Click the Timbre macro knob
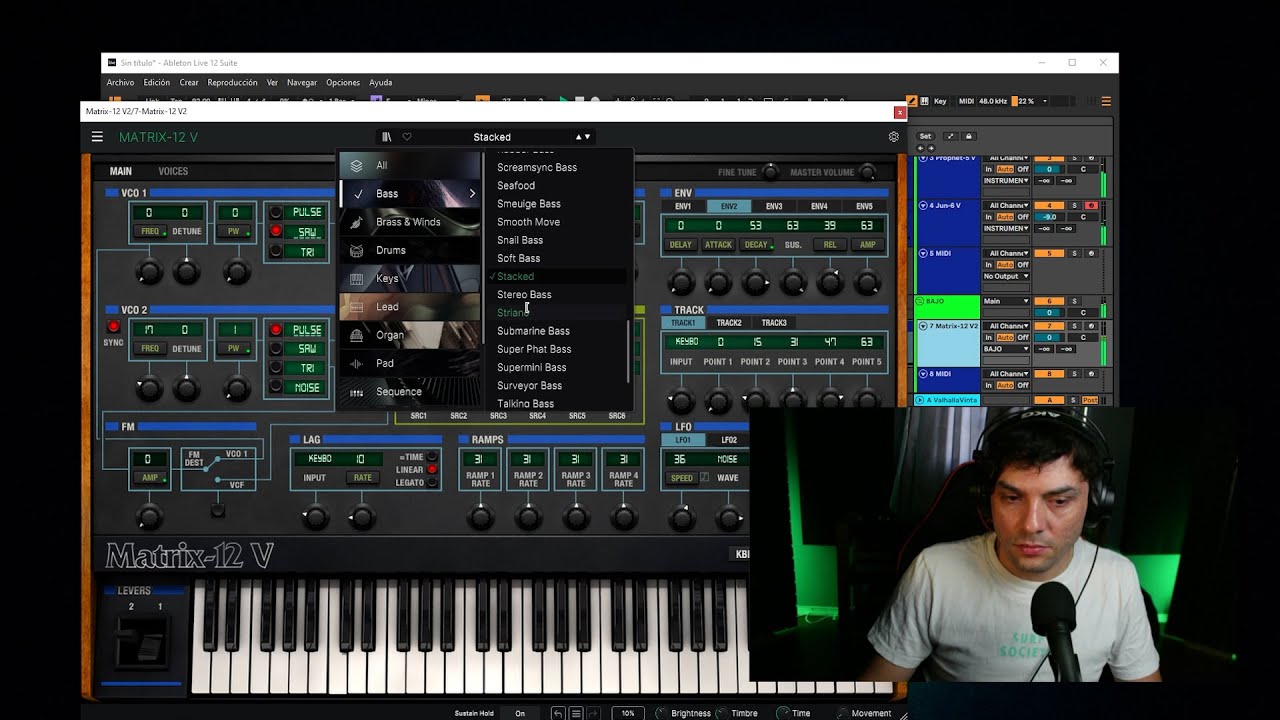The width and height of the screenshot is (1280, 720). pos(722,713)
